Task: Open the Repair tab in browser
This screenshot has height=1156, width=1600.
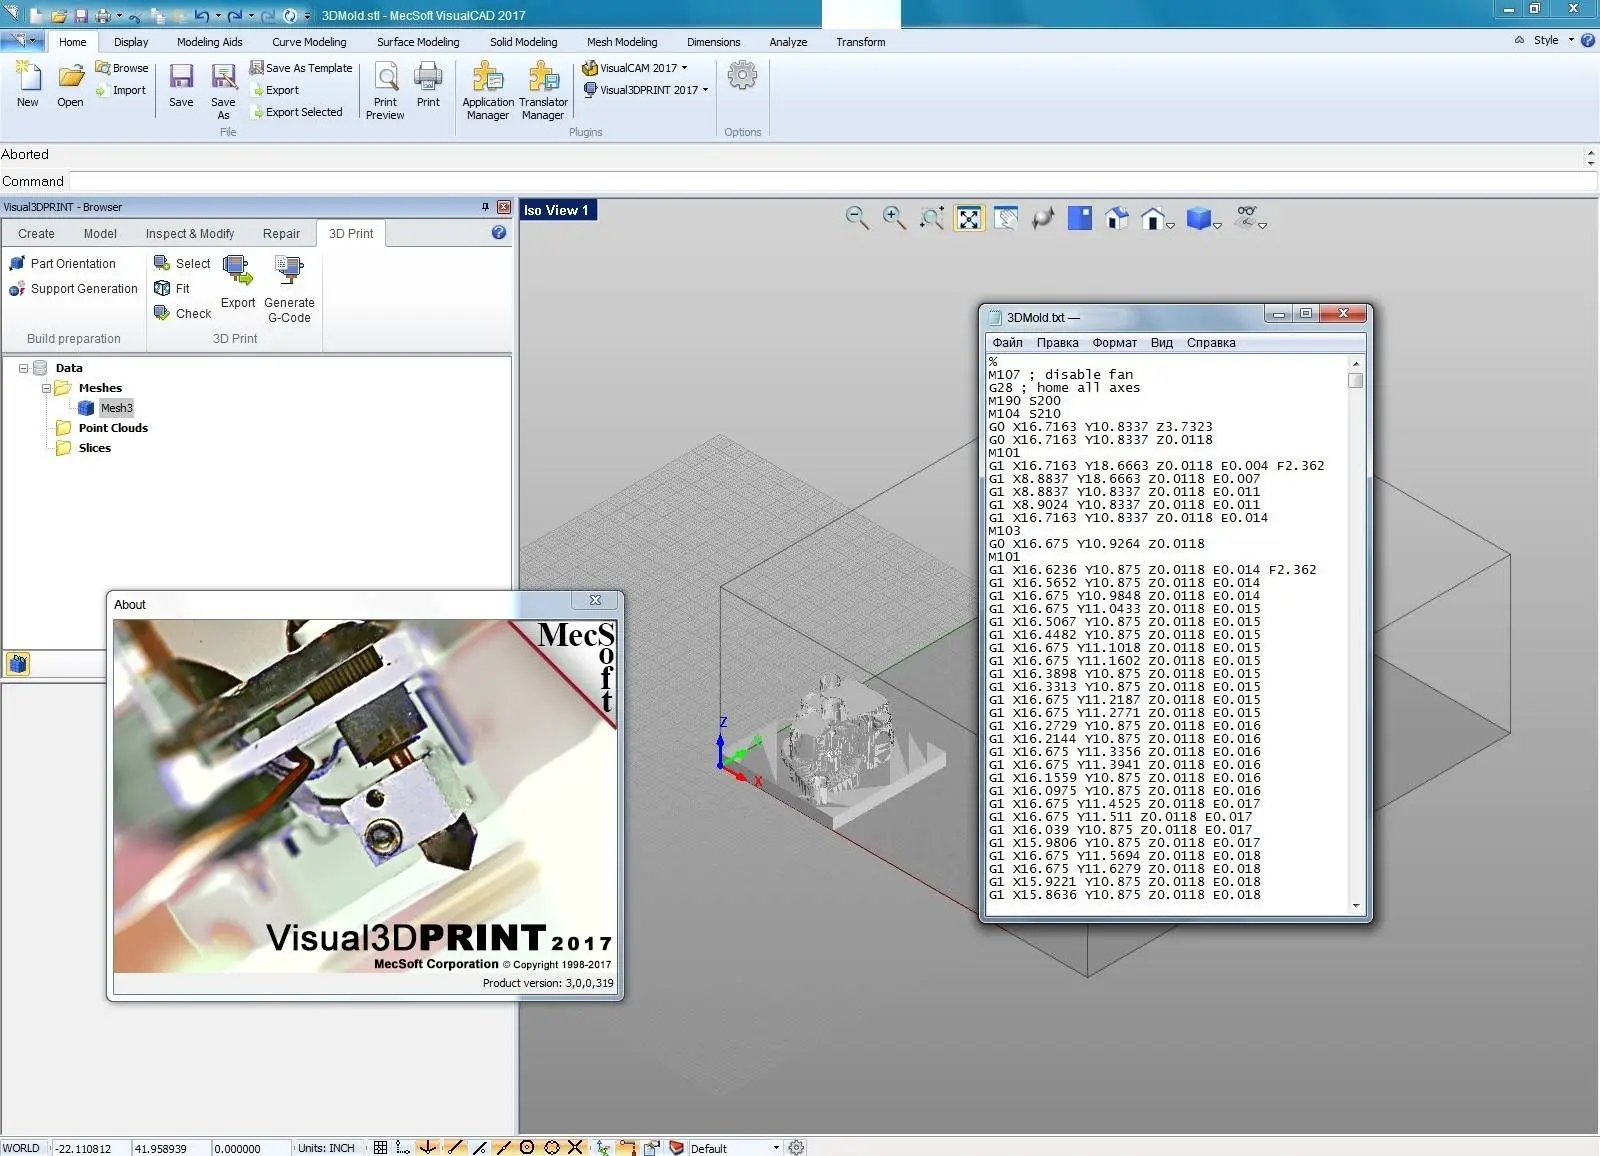Action: [281, 234]
